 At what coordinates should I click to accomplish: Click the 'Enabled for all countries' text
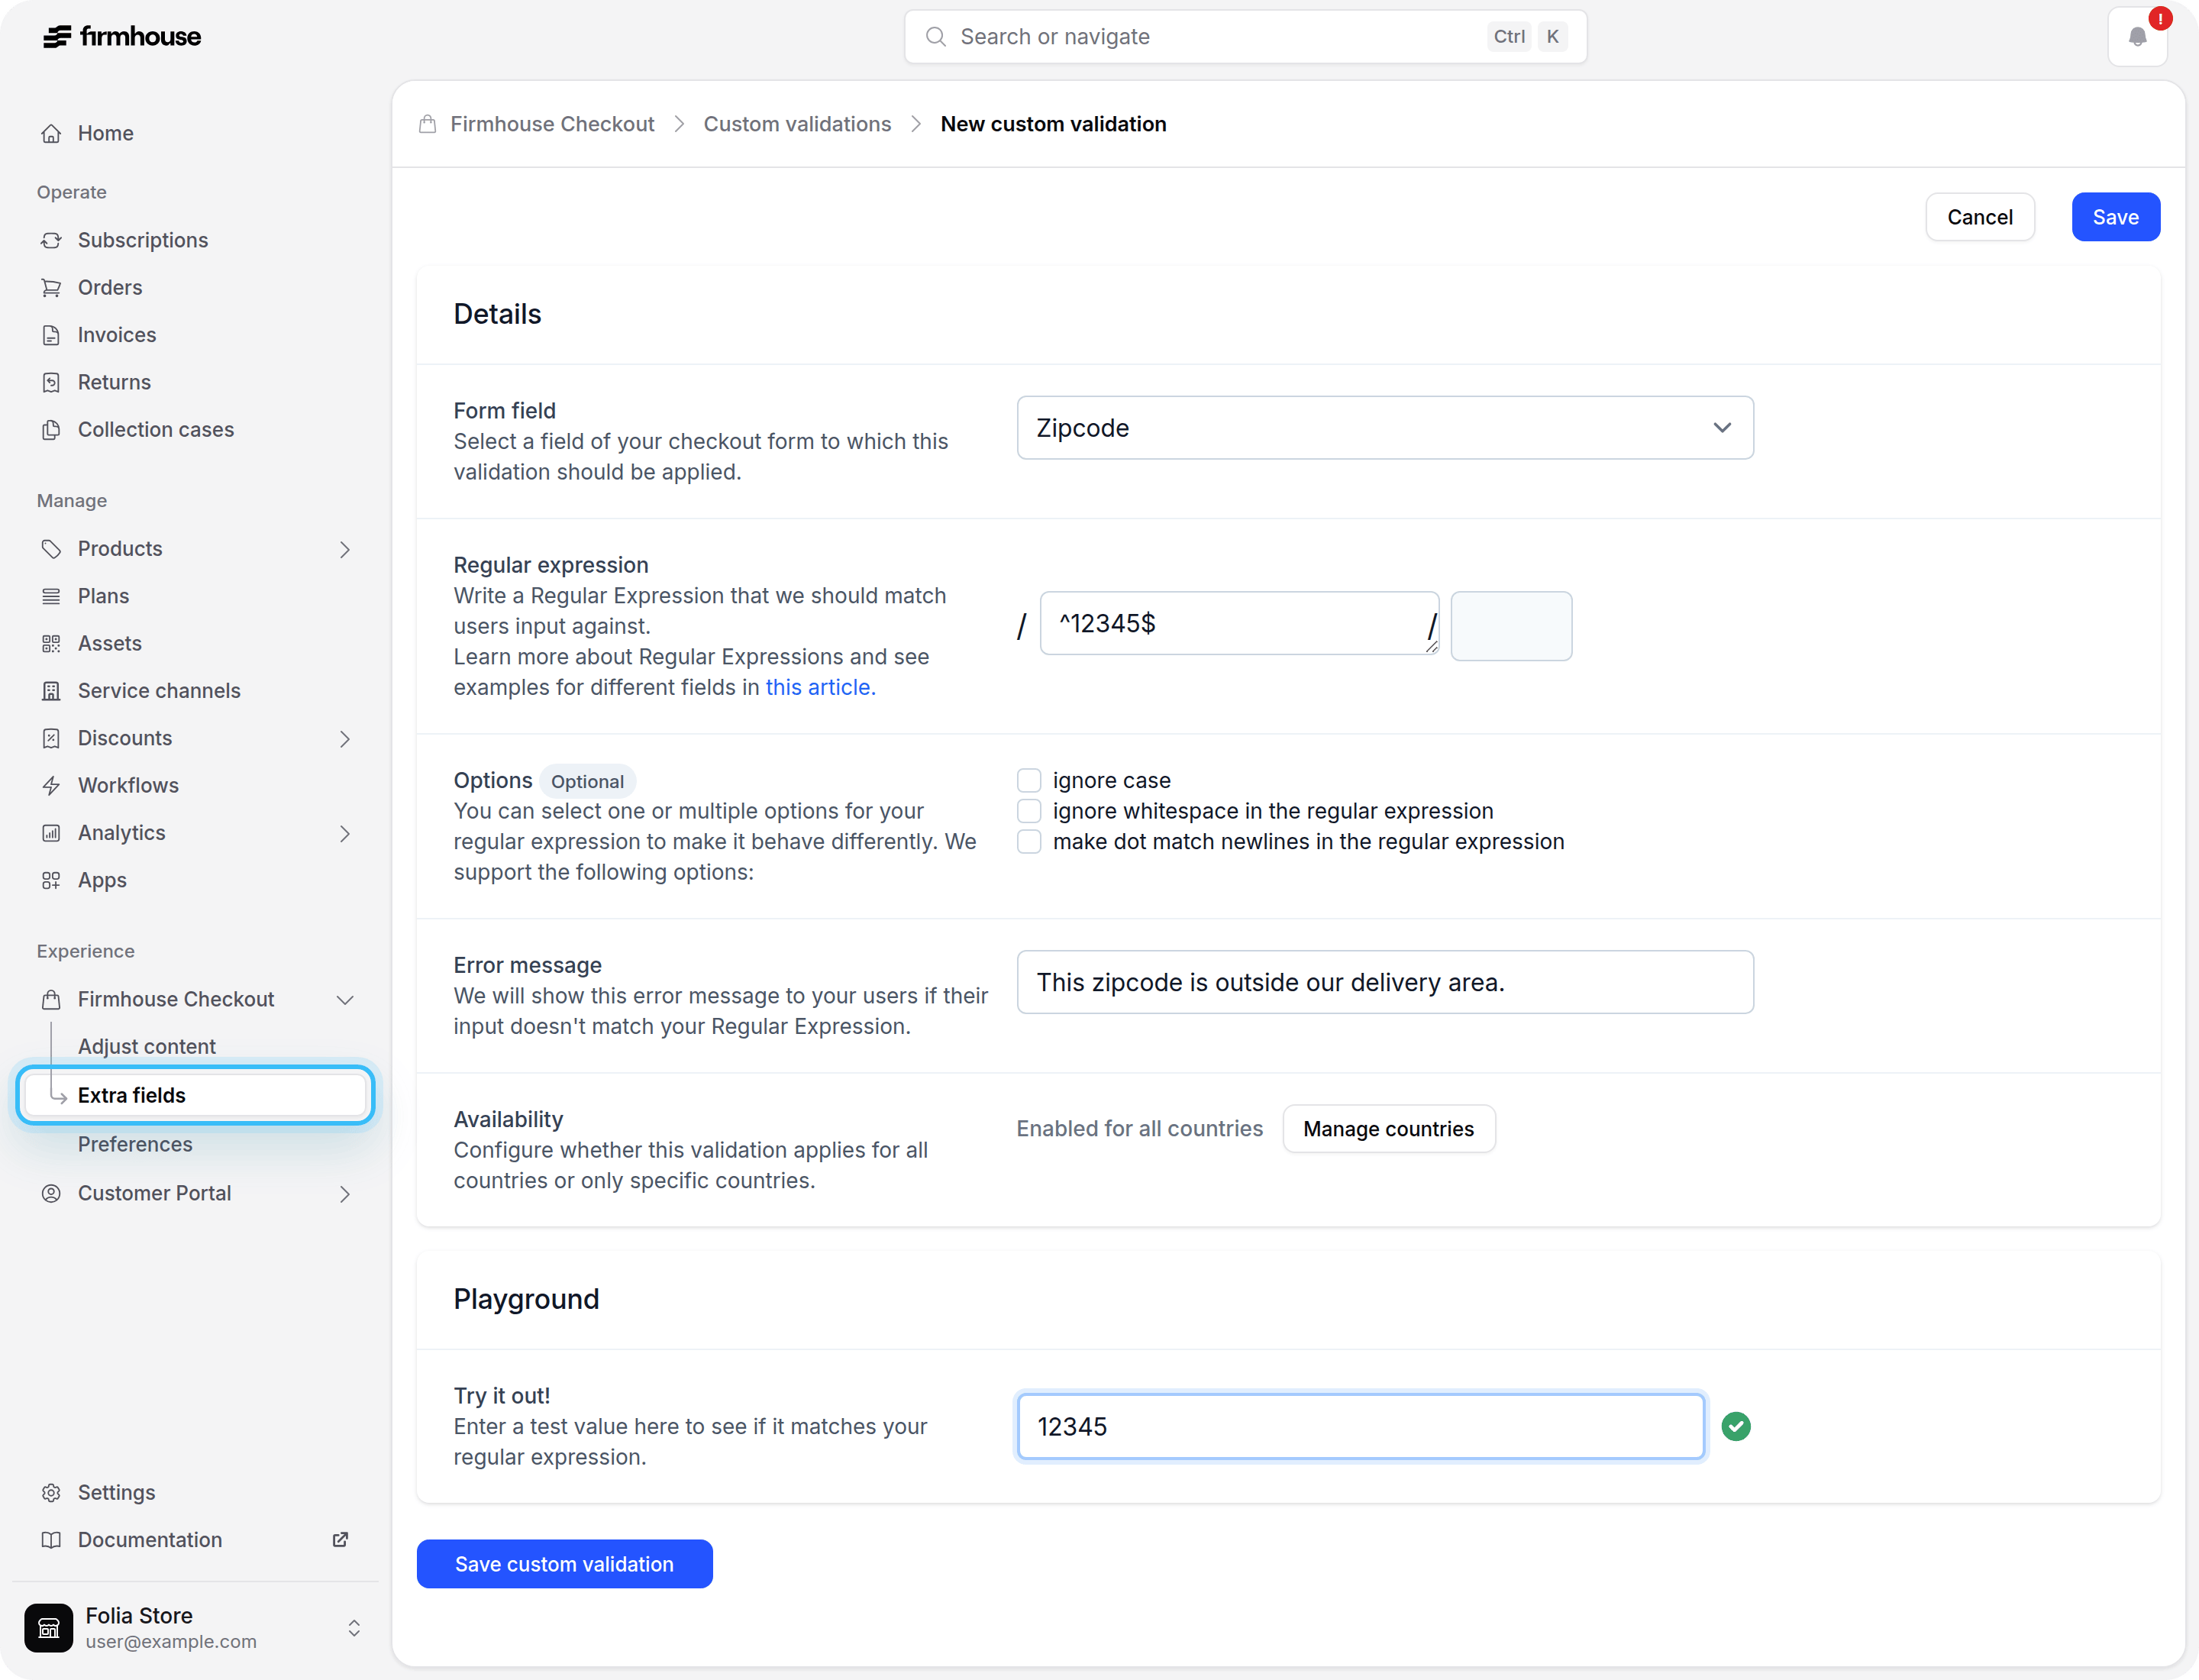click(1139, 1129)
